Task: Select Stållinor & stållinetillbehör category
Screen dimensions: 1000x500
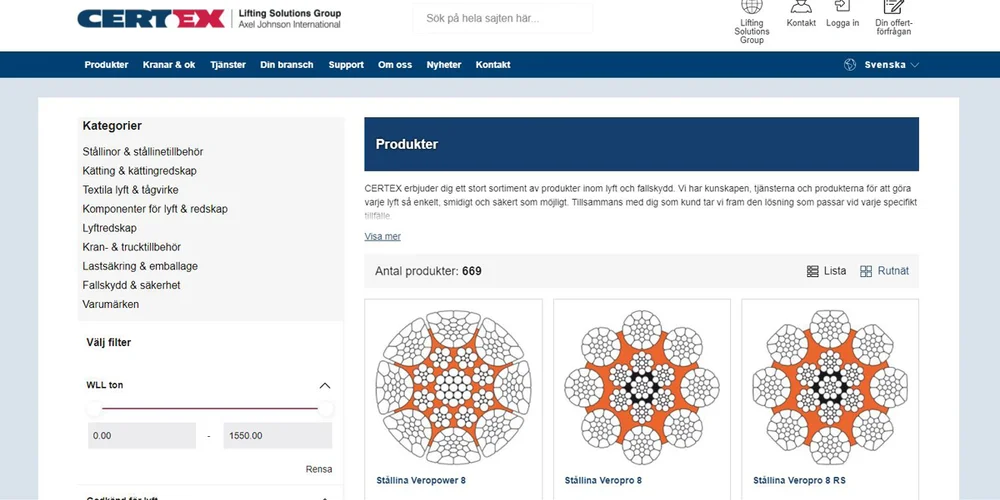Action: click(x=143, y=152)
